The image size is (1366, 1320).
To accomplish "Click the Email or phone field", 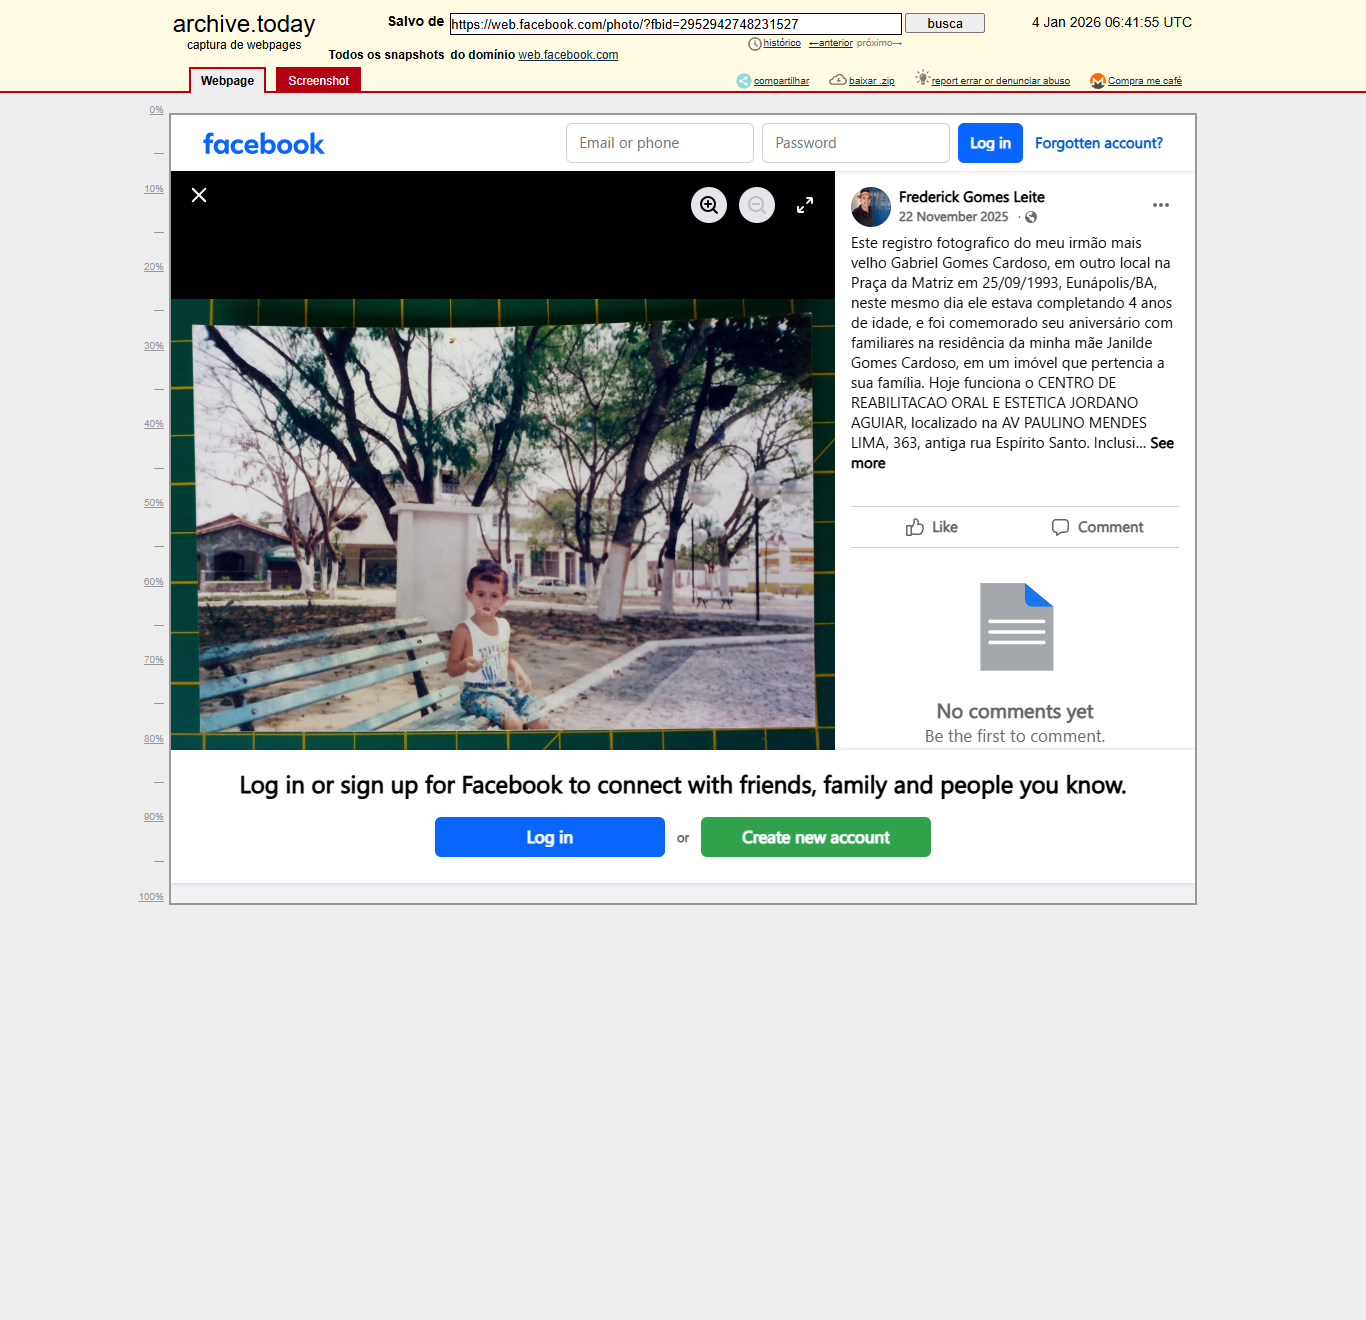I will (660, 143).
